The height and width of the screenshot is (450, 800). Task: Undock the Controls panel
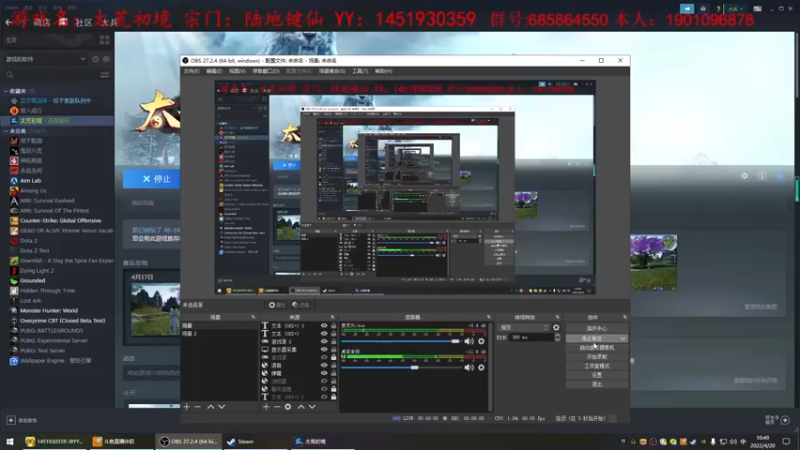(624, 317)
